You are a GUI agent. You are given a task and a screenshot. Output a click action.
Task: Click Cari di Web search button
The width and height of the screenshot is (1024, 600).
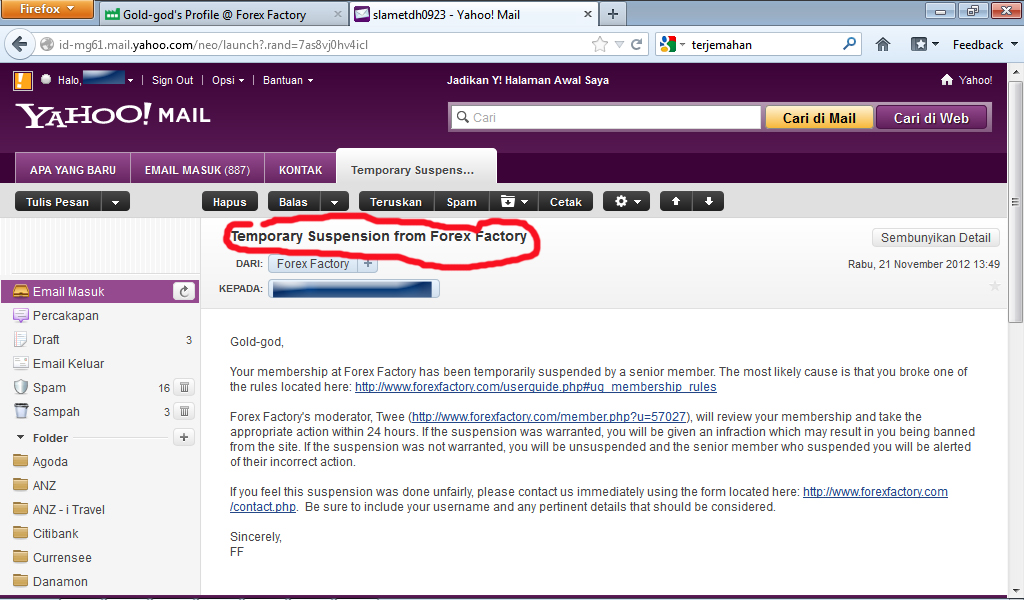931,118
